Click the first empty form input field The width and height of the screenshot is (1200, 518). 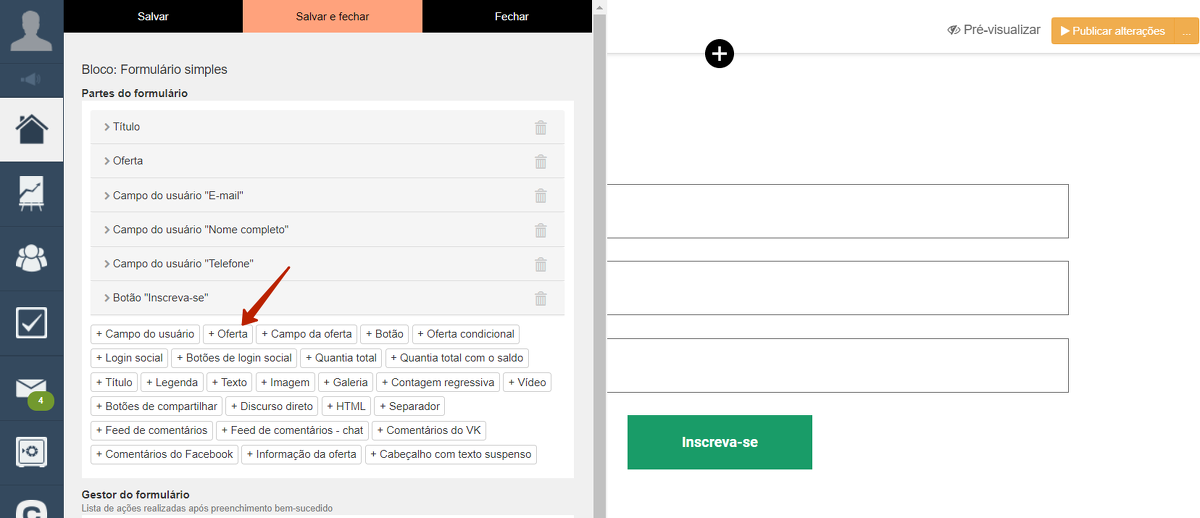click(x=838, y=211)
